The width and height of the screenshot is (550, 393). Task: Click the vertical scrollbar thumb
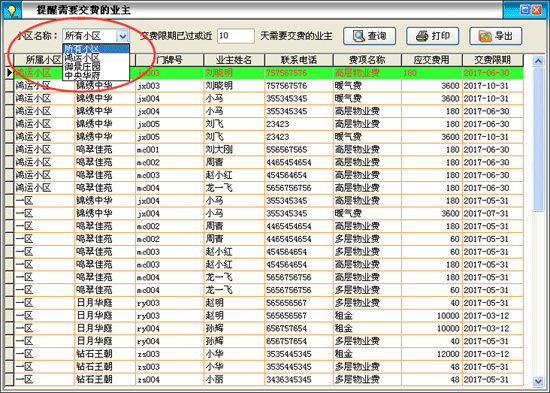pos(538,140)
